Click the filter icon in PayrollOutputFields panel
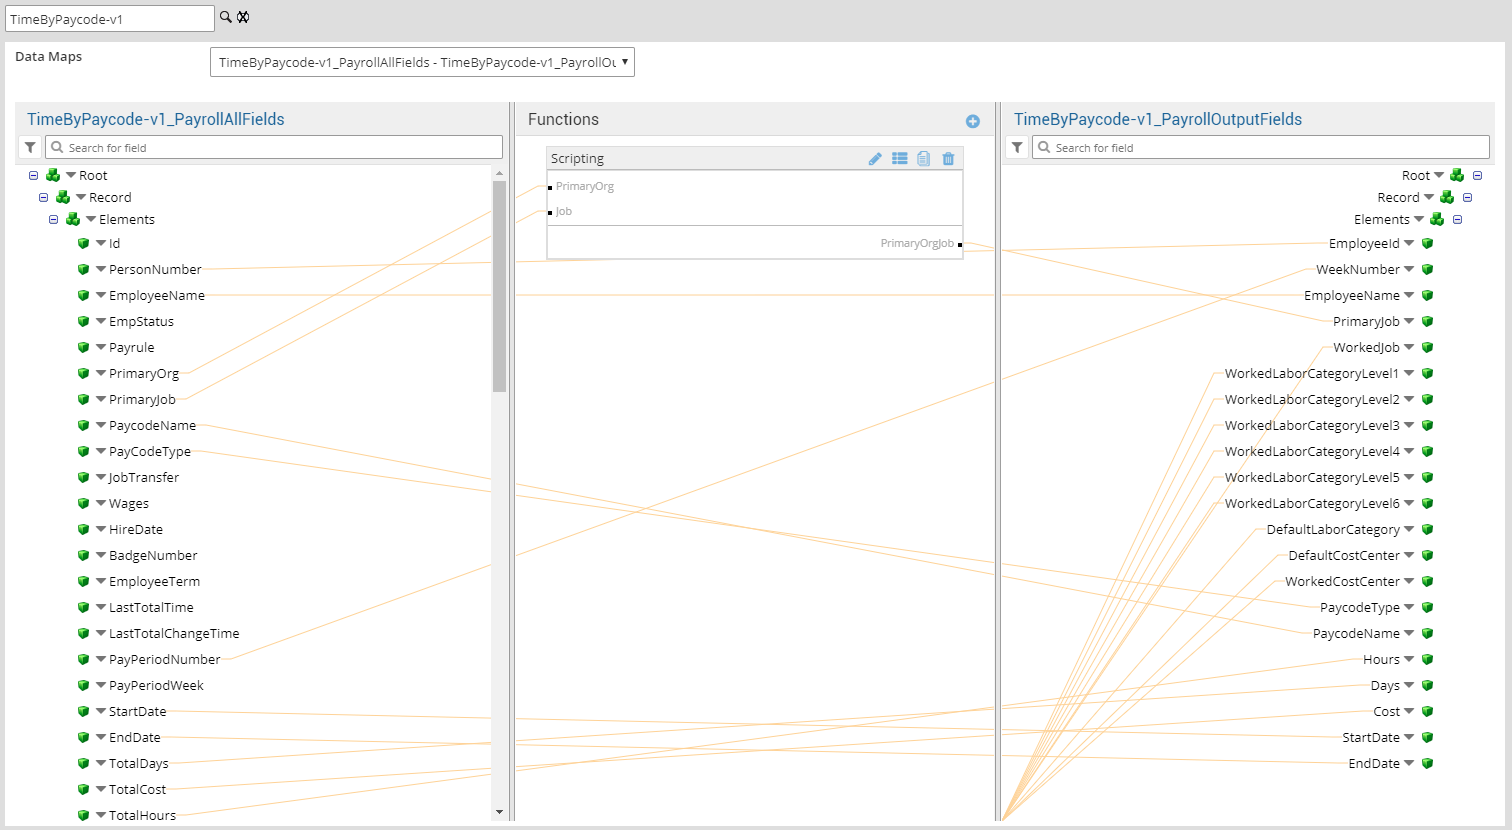 pos(1017,148)
